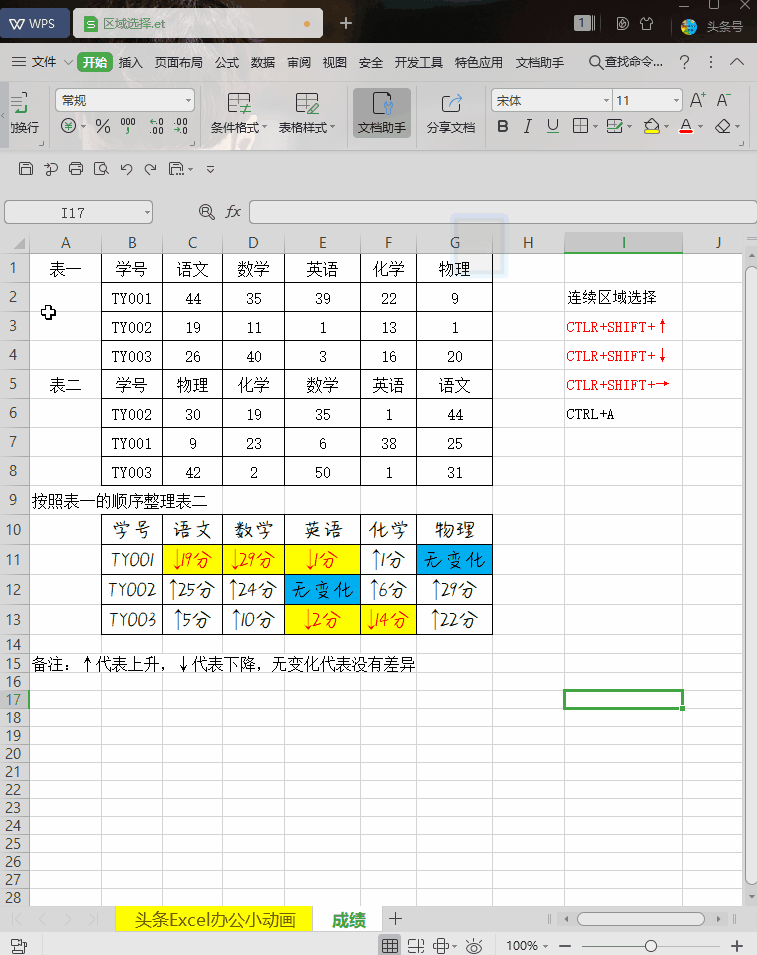Click the fx insert function icon

(233, 212)
